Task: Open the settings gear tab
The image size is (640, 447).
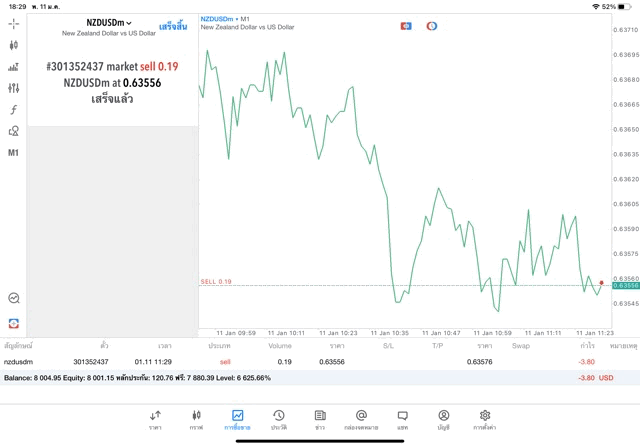Action: coord(485,420)
